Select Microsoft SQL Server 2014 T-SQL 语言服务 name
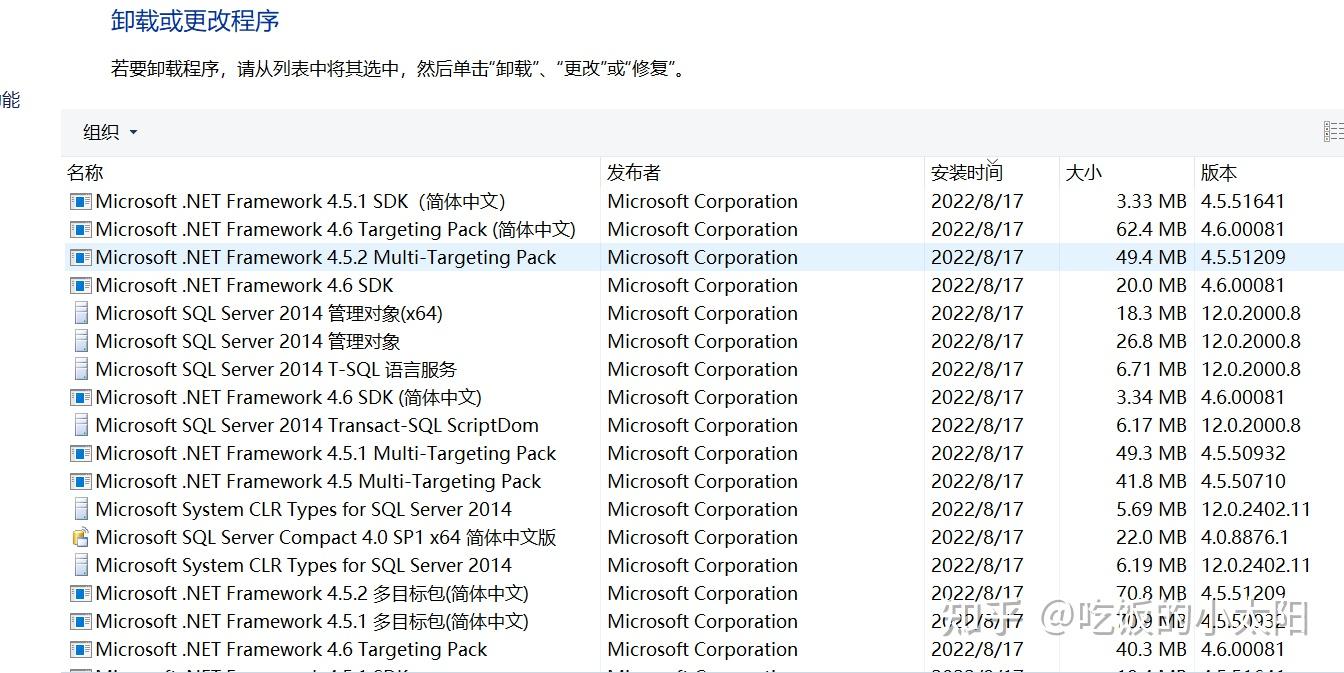Viewport: 1344px width, 673px height. 276,369
